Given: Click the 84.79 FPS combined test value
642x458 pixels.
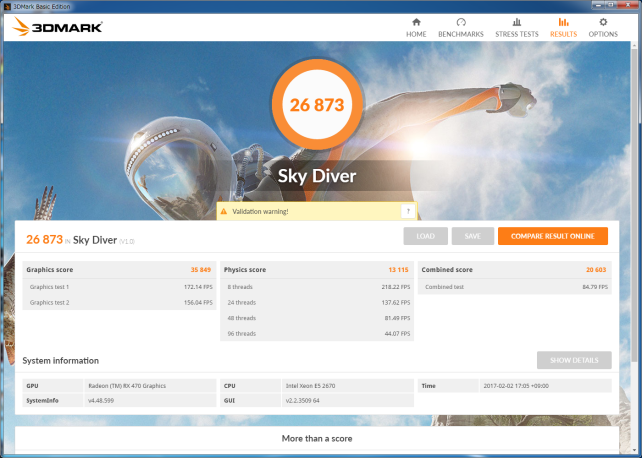Looking at the screenshot, I should pos(595,287).
